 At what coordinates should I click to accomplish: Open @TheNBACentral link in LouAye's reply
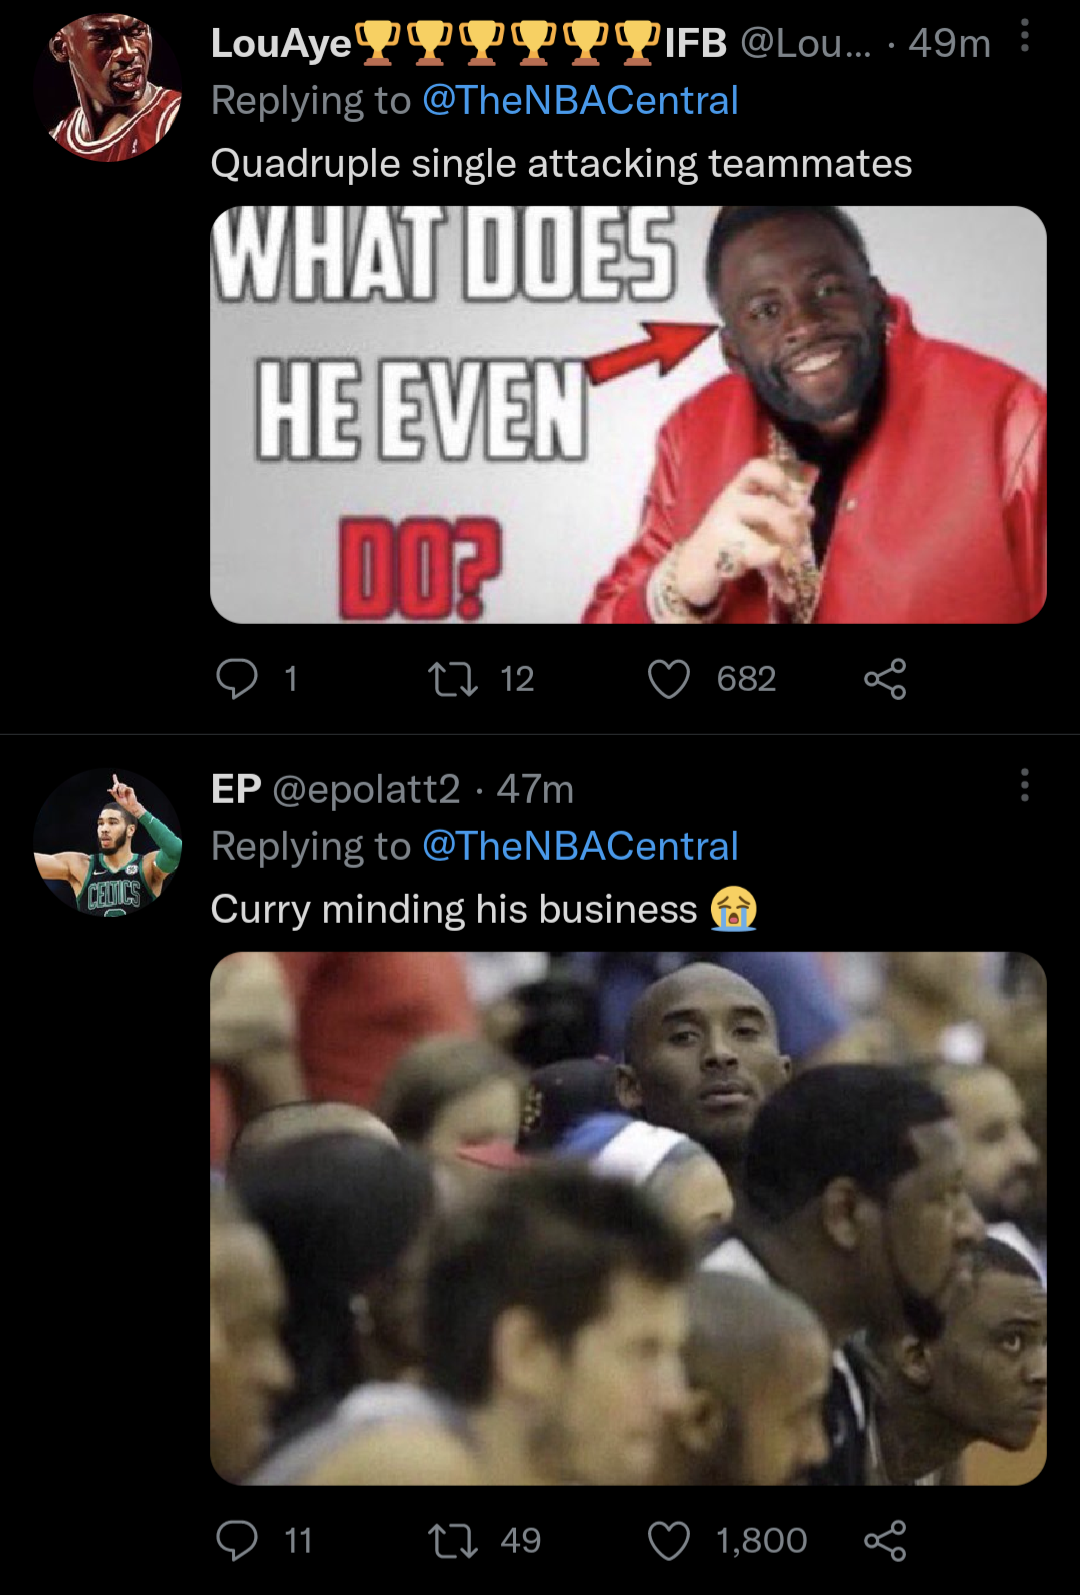(x=580, y=101)
